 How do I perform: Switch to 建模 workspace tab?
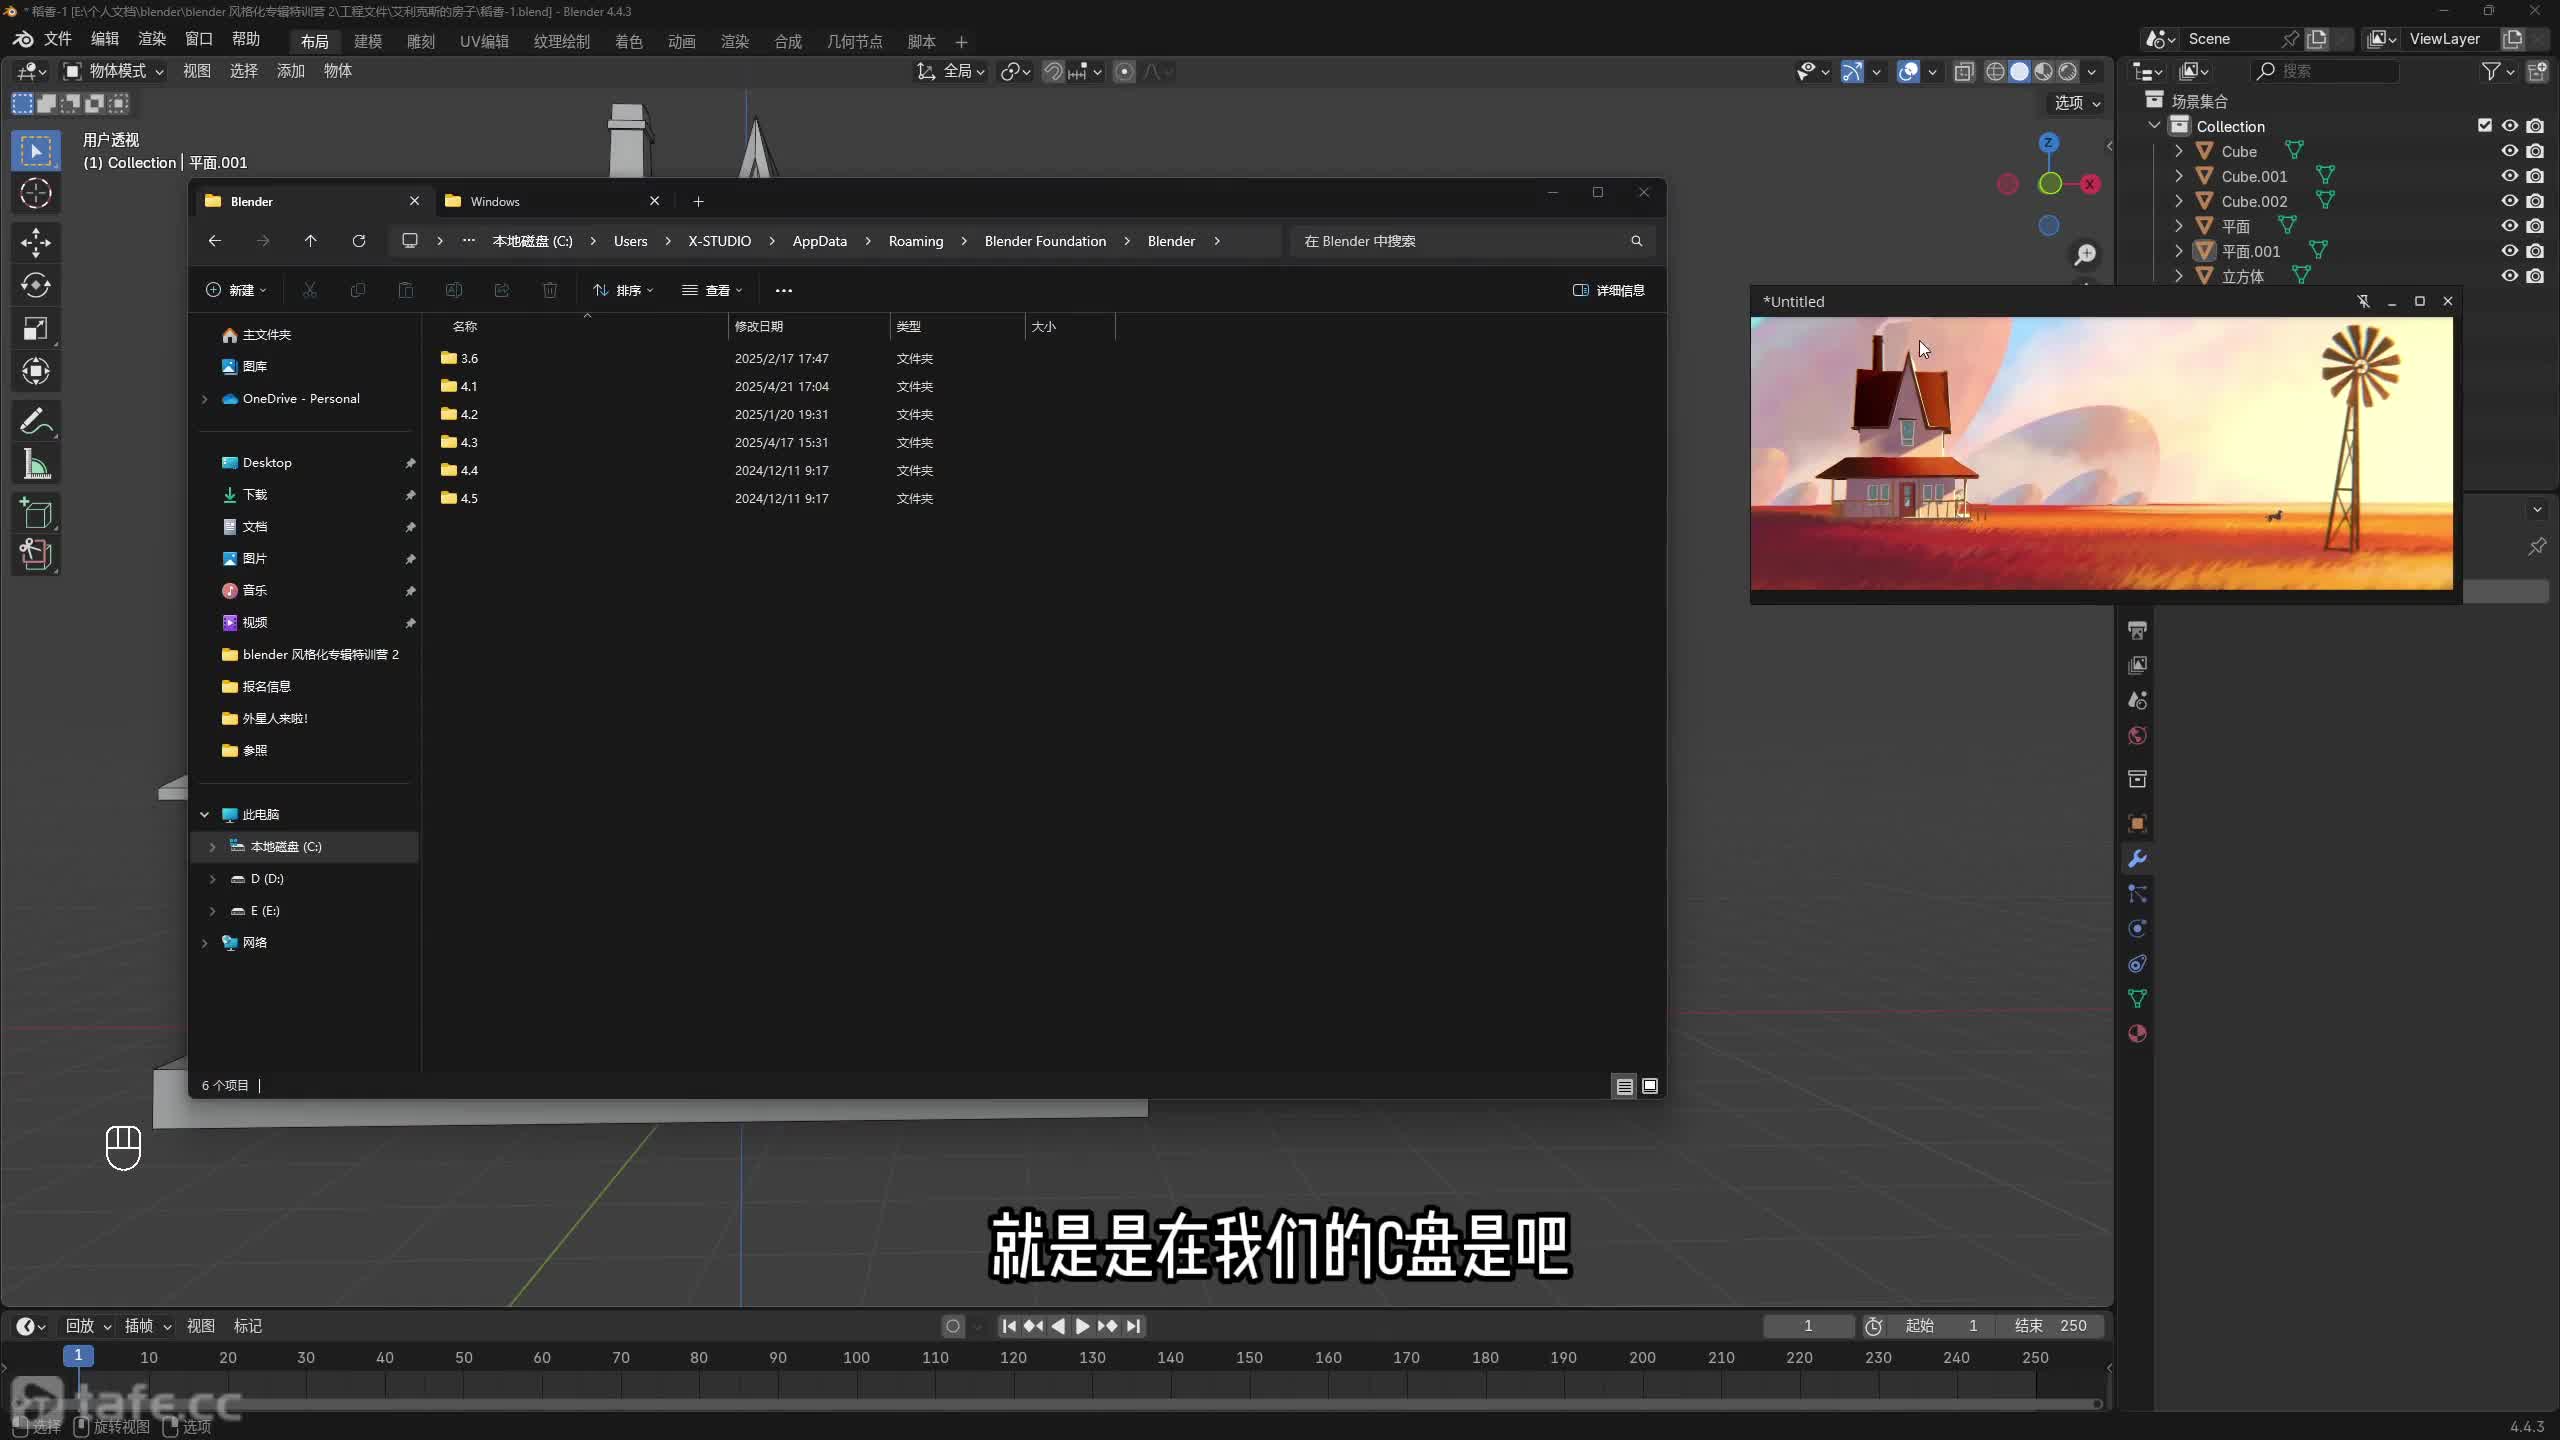pos(368,41)
